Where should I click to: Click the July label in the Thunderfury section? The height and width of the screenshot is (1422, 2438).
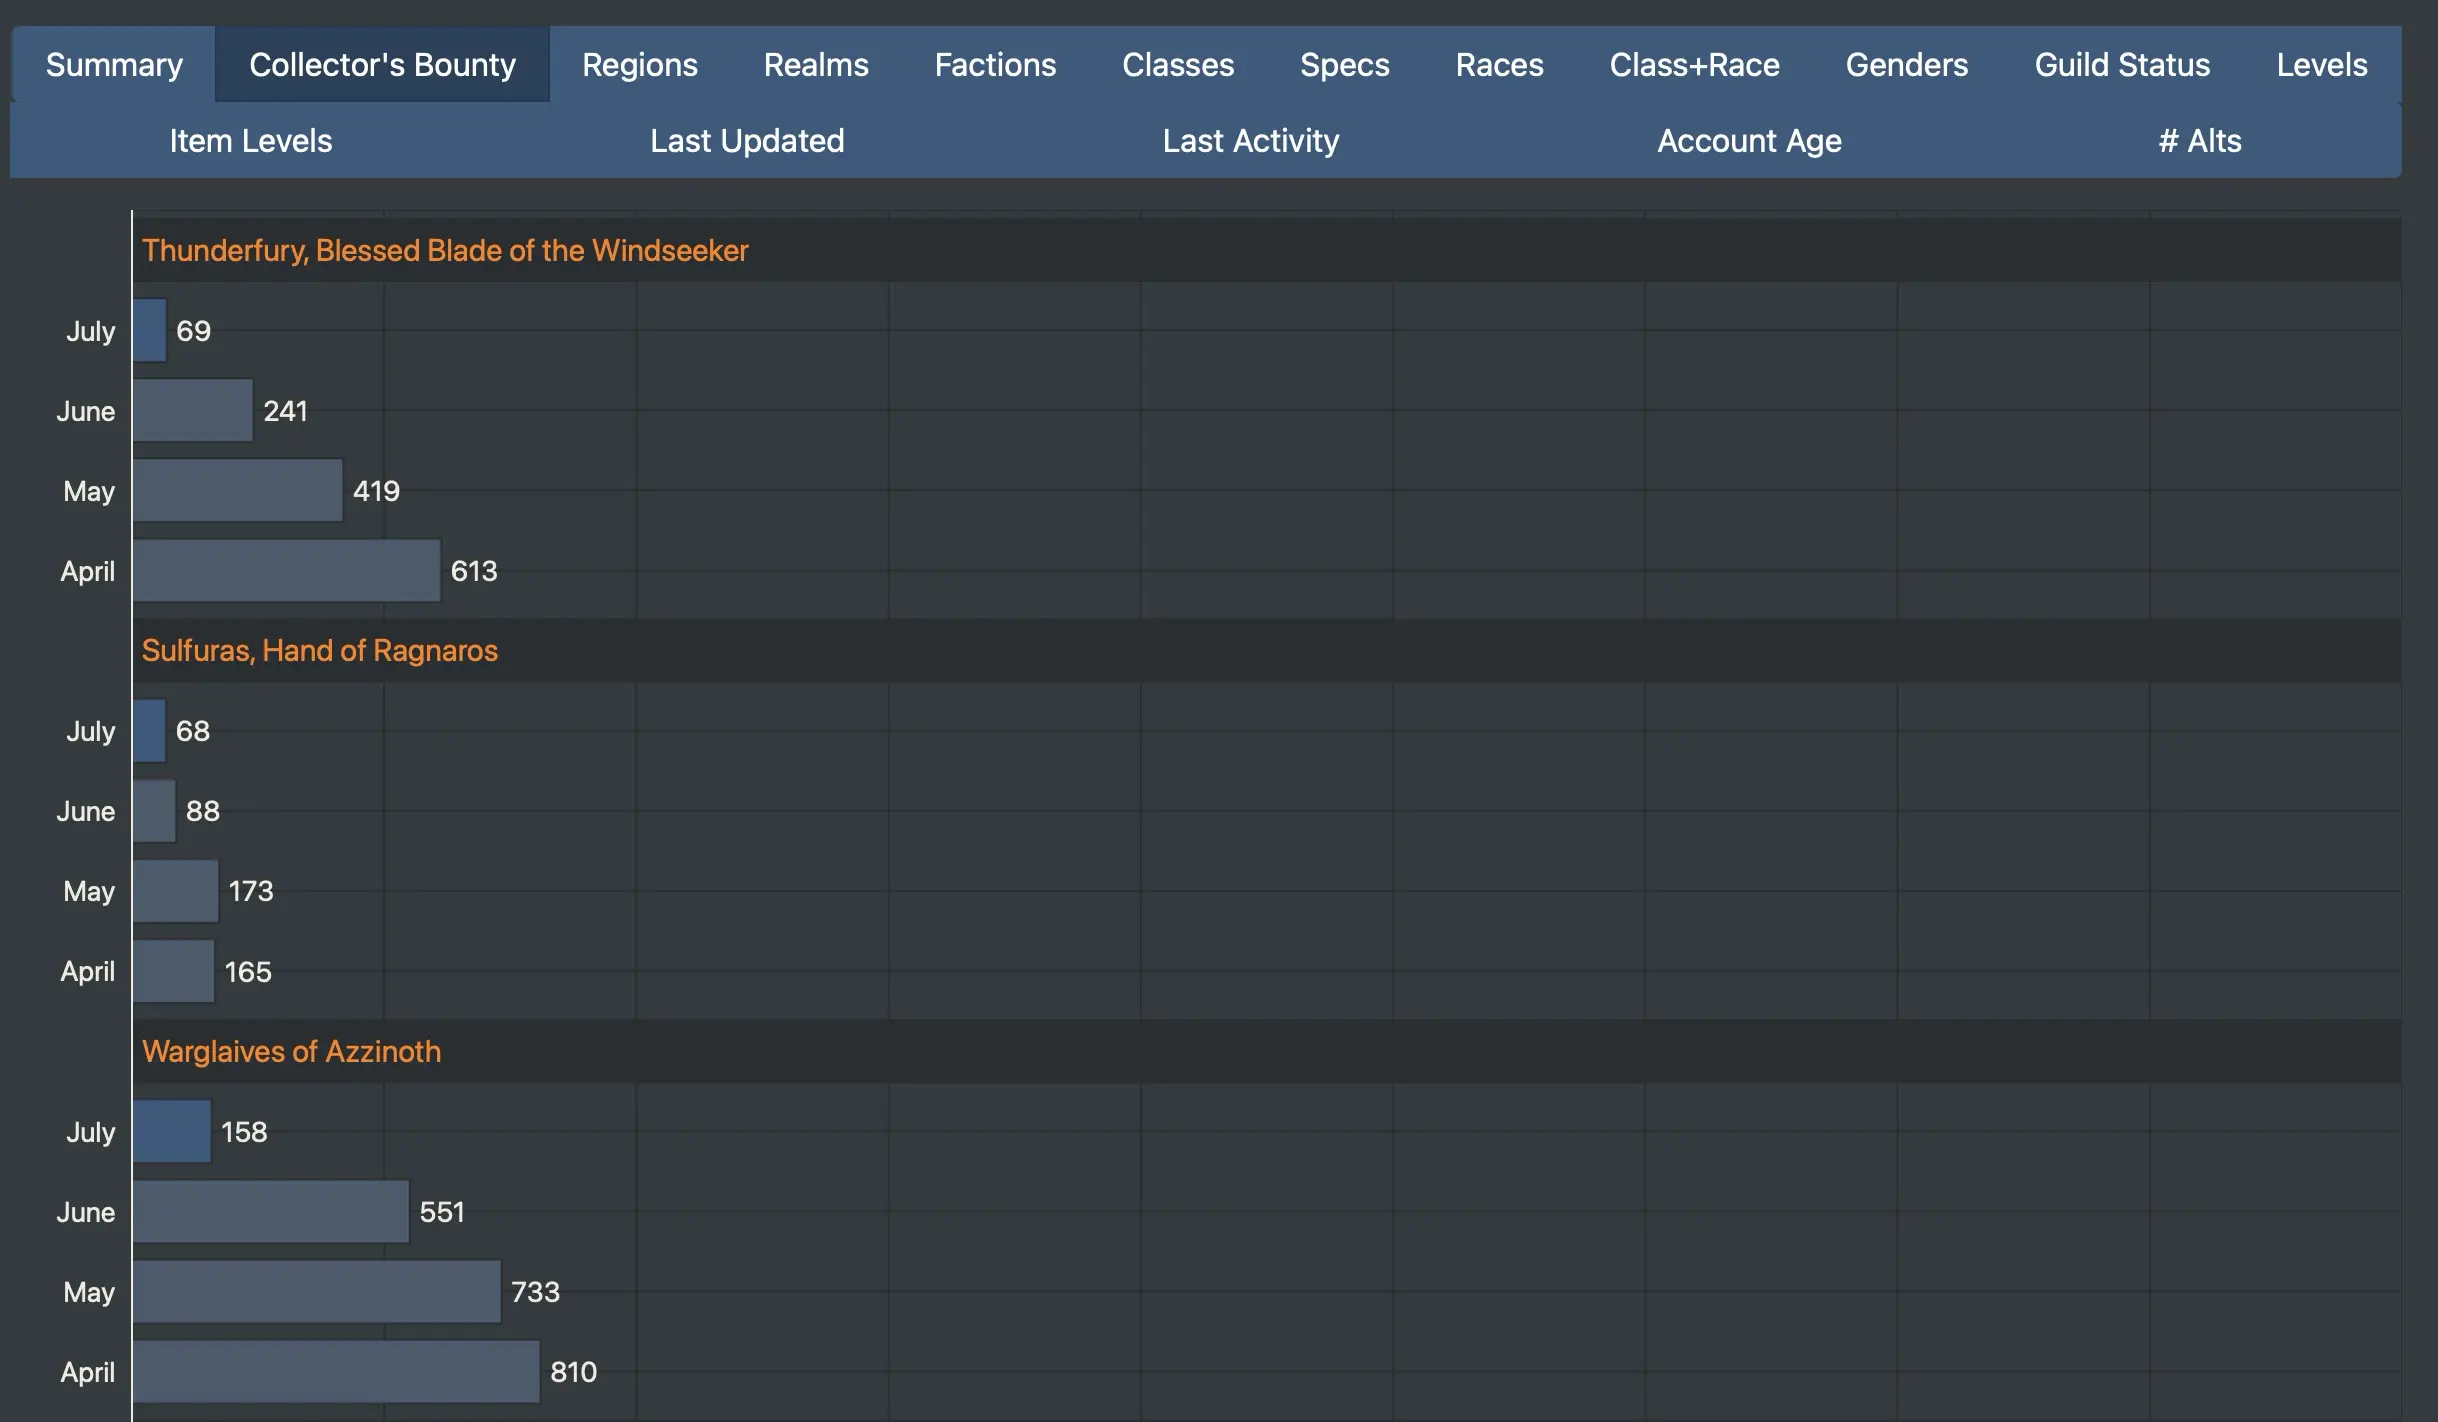[x=91, y=331]
